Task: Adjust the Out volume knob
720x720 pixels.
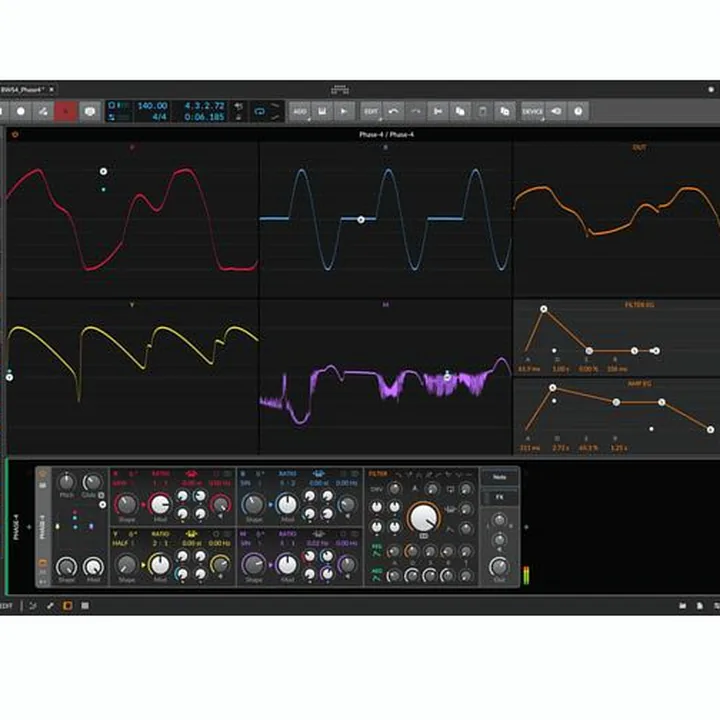Action: [499, 567]
